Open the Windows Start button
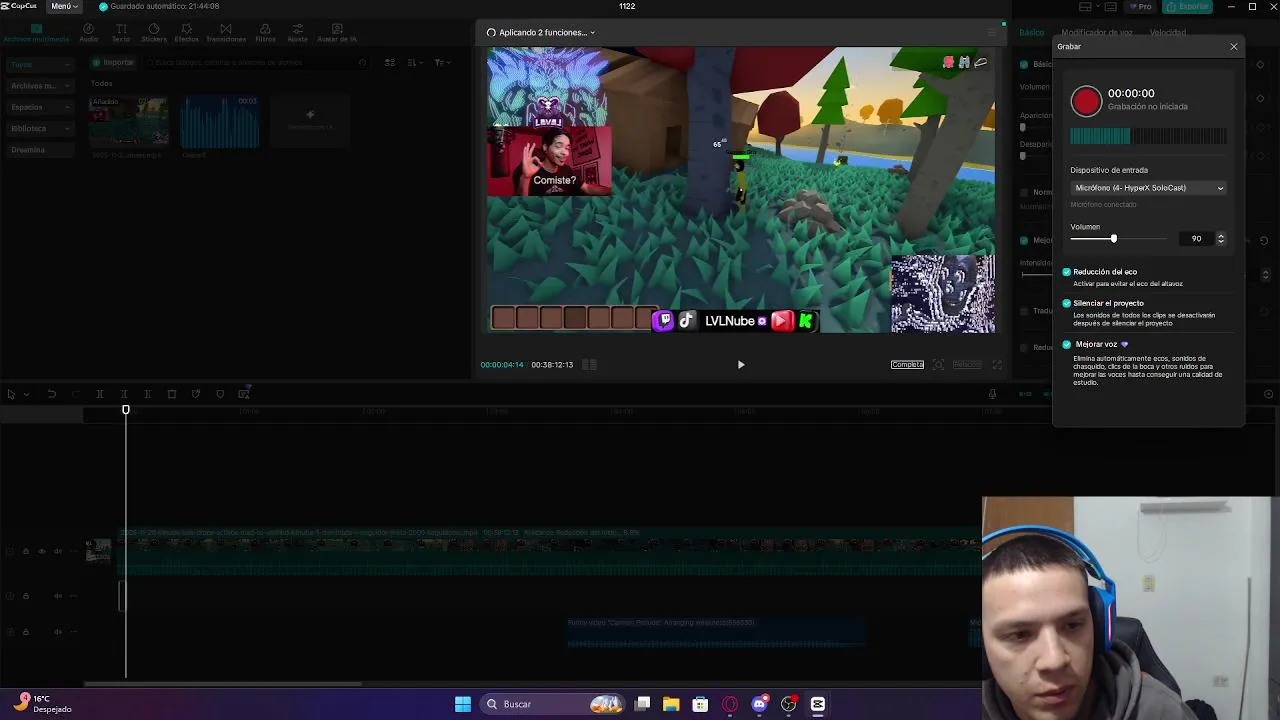Viewport: 1280px width, 720px height. tap(463, 704)
